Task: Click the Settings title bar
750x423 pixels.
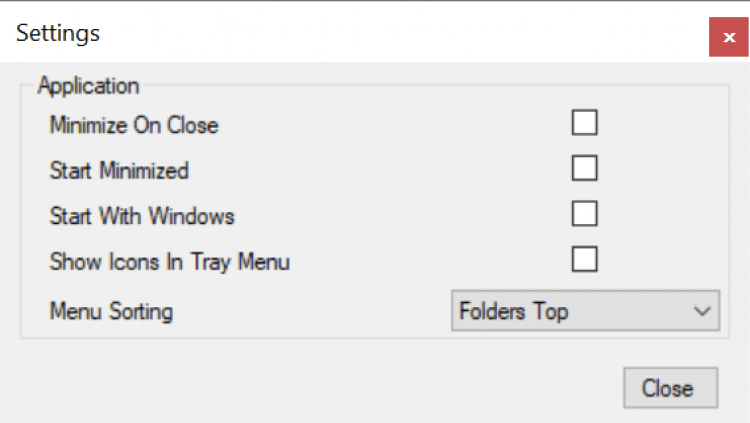Action: tap(350, 34)
